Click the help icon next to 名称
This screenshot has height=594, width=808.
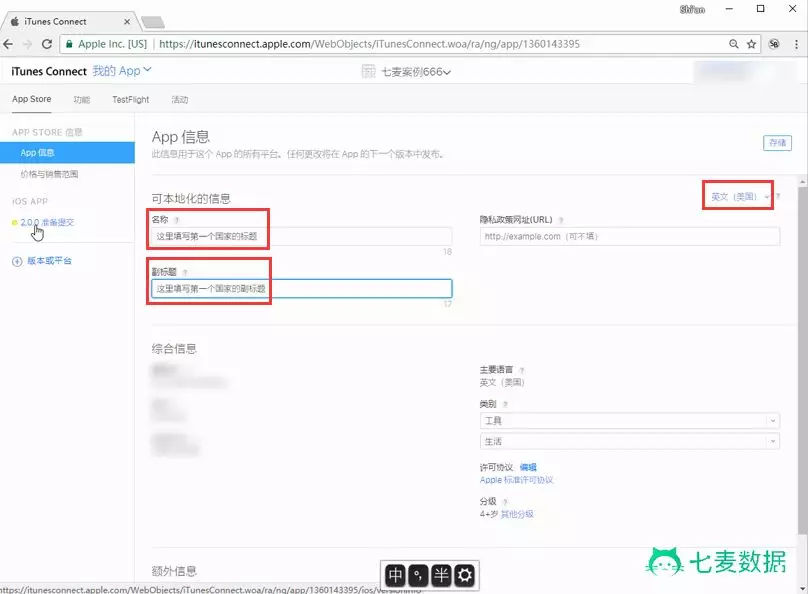(x=177, y=220)
